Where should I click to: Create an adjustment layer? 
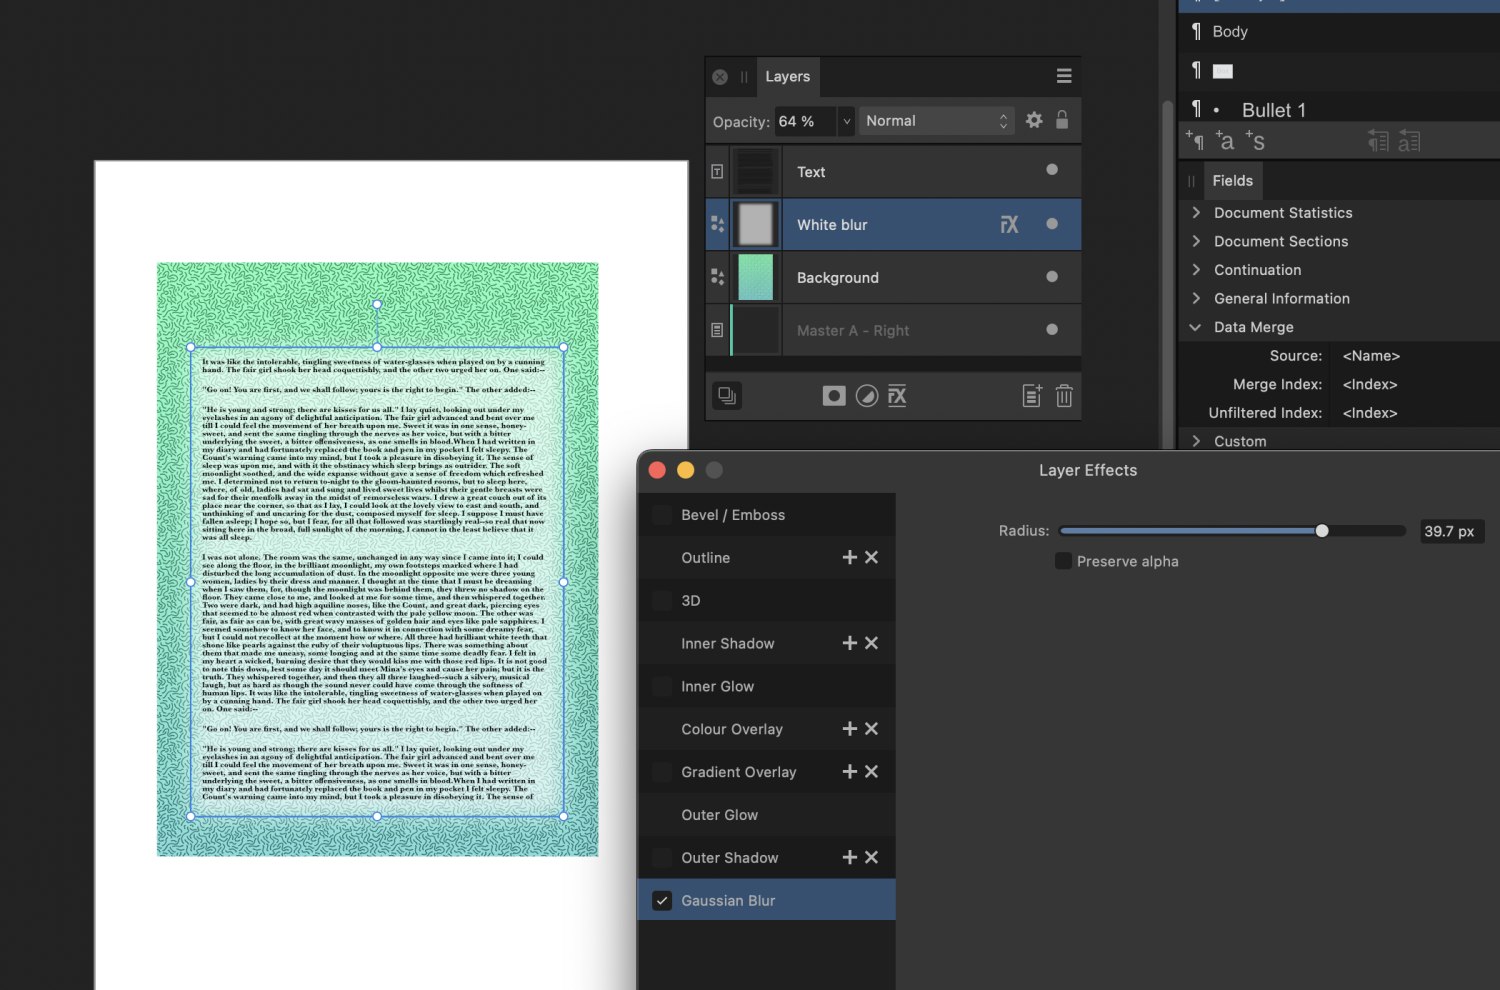point(866,395)
